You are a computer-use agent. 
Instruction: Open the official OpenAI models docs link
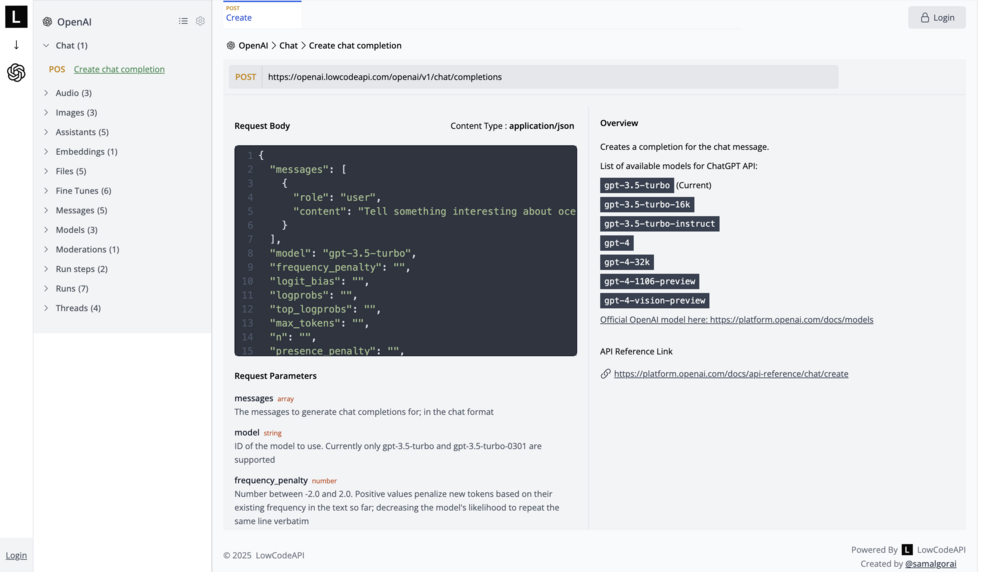pyautogui.click(x=736, y=320)
